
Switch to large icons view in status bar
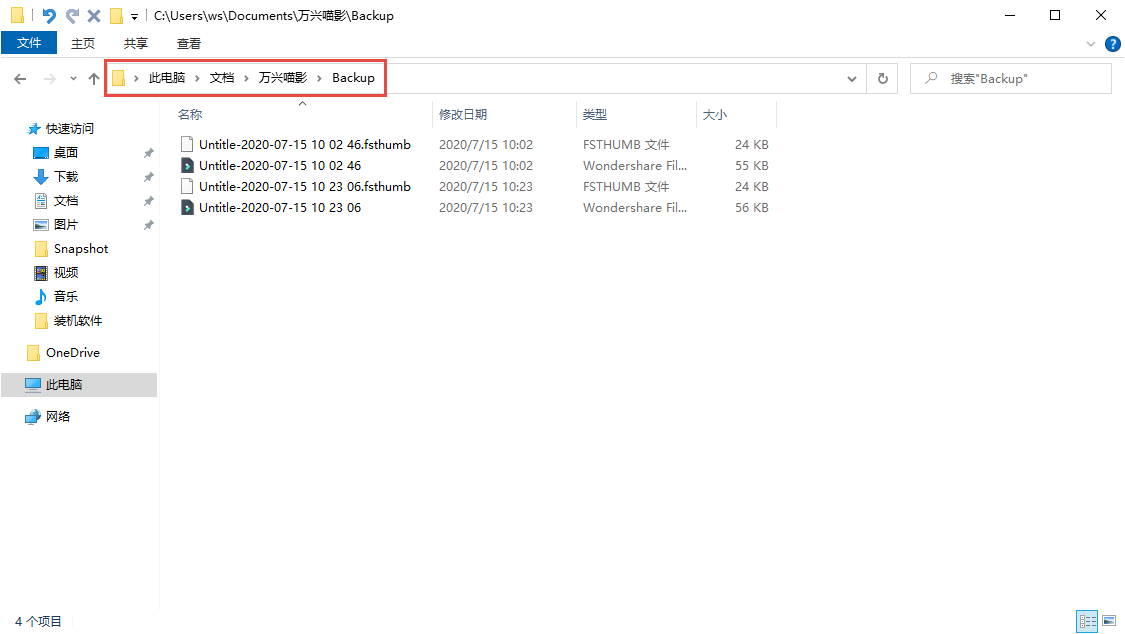pos(1109,621)
